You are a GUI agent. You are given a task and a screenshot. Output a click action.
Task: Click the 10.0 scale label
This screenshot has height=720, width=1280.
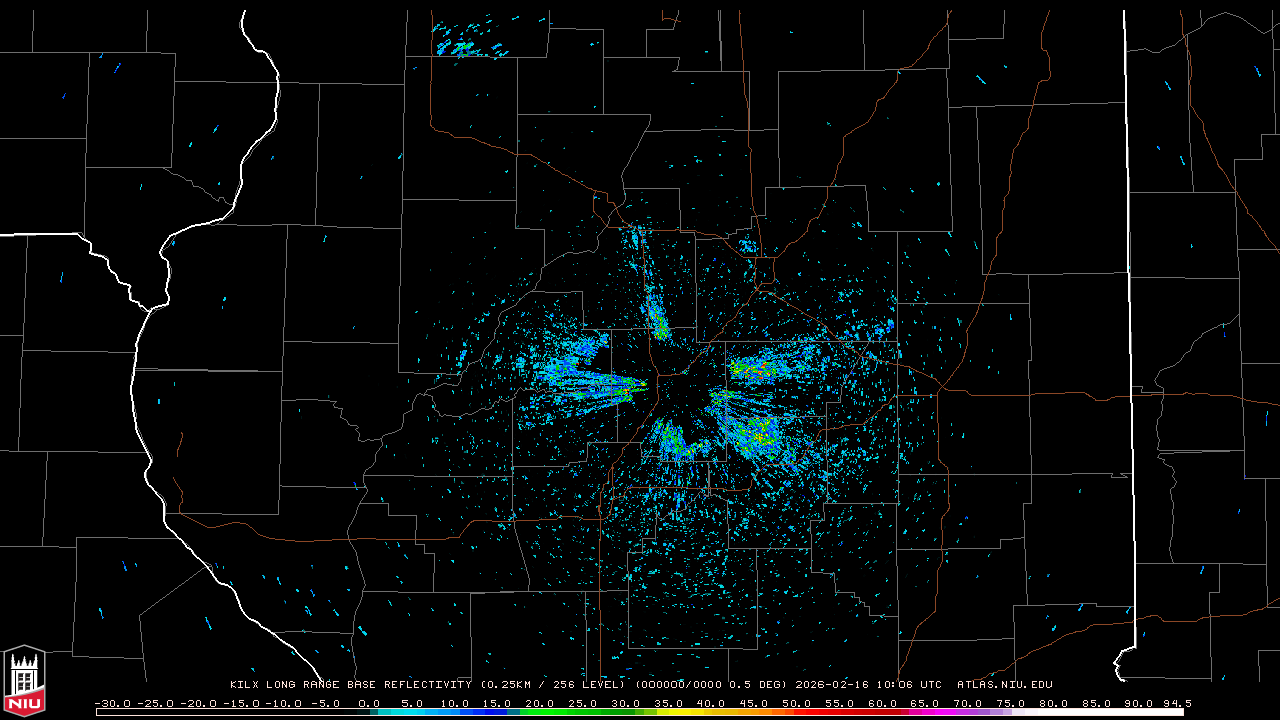(455, 703)
